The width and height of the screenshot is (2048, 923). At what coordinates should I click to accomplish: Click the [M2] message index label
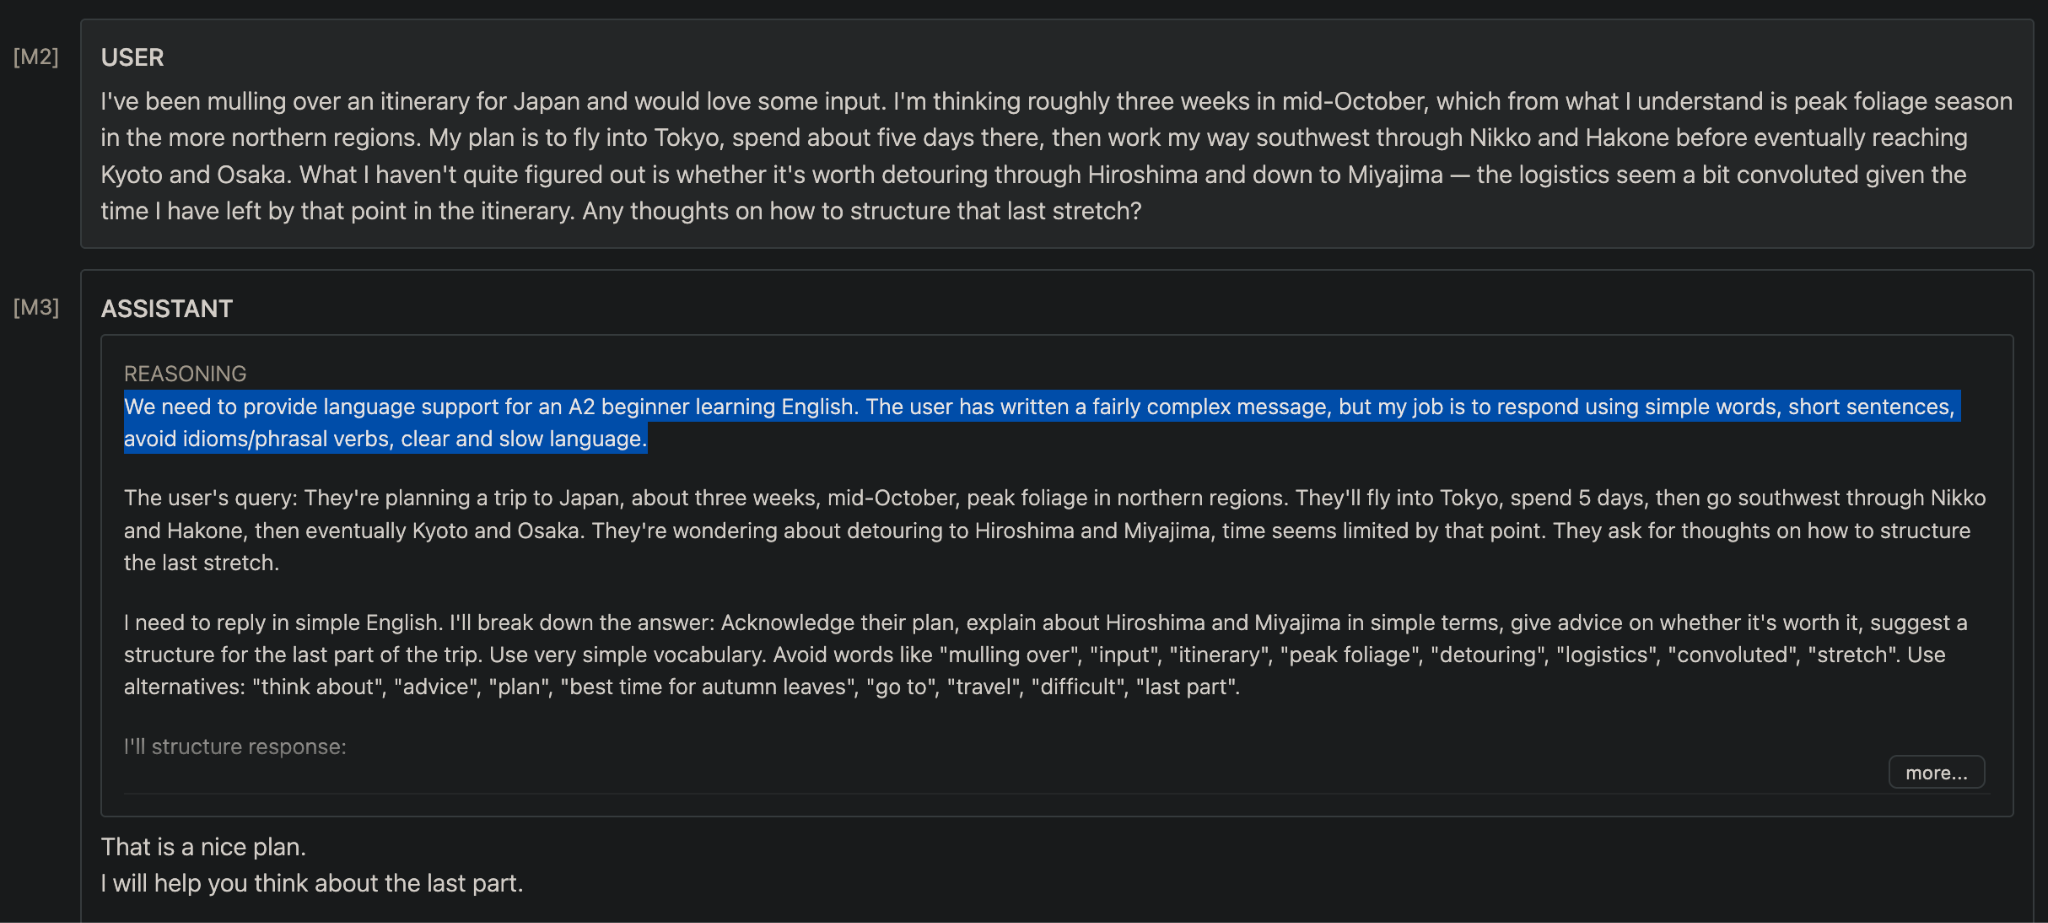(x=36, y=57)
